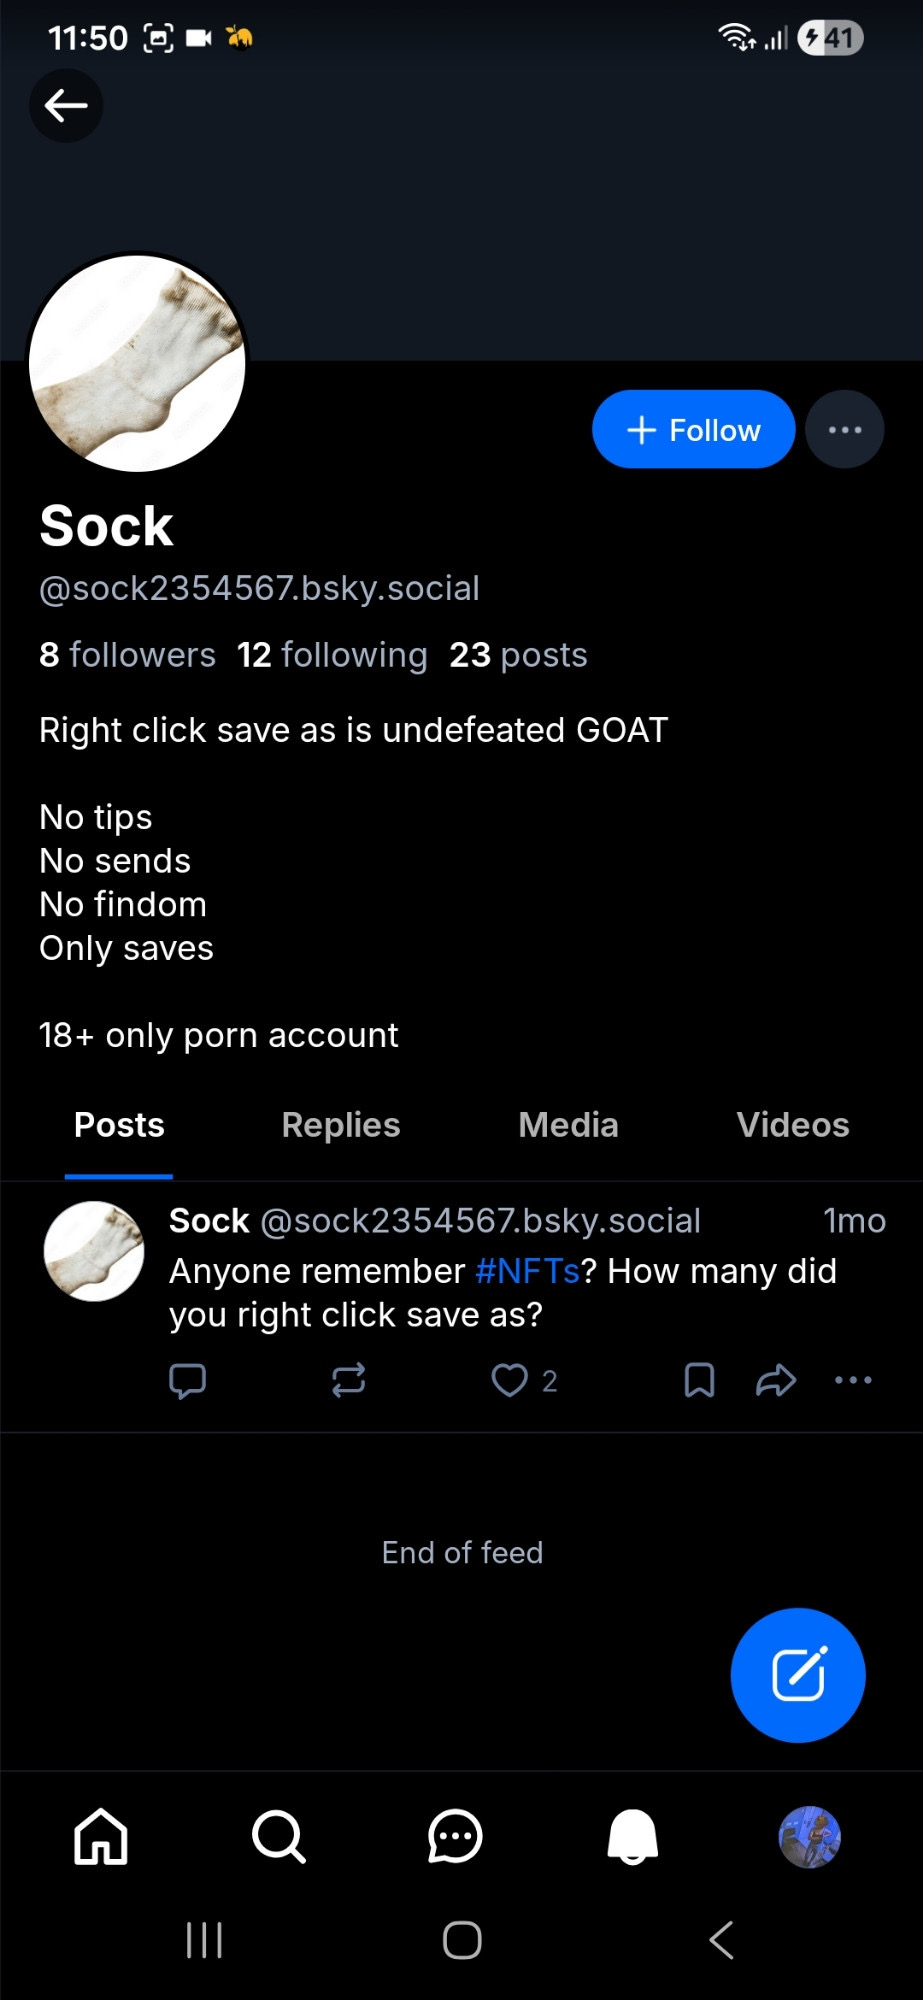Bookmark the NFTs post
Screen dimensions: 923x2000
(x=699, y=1380)
